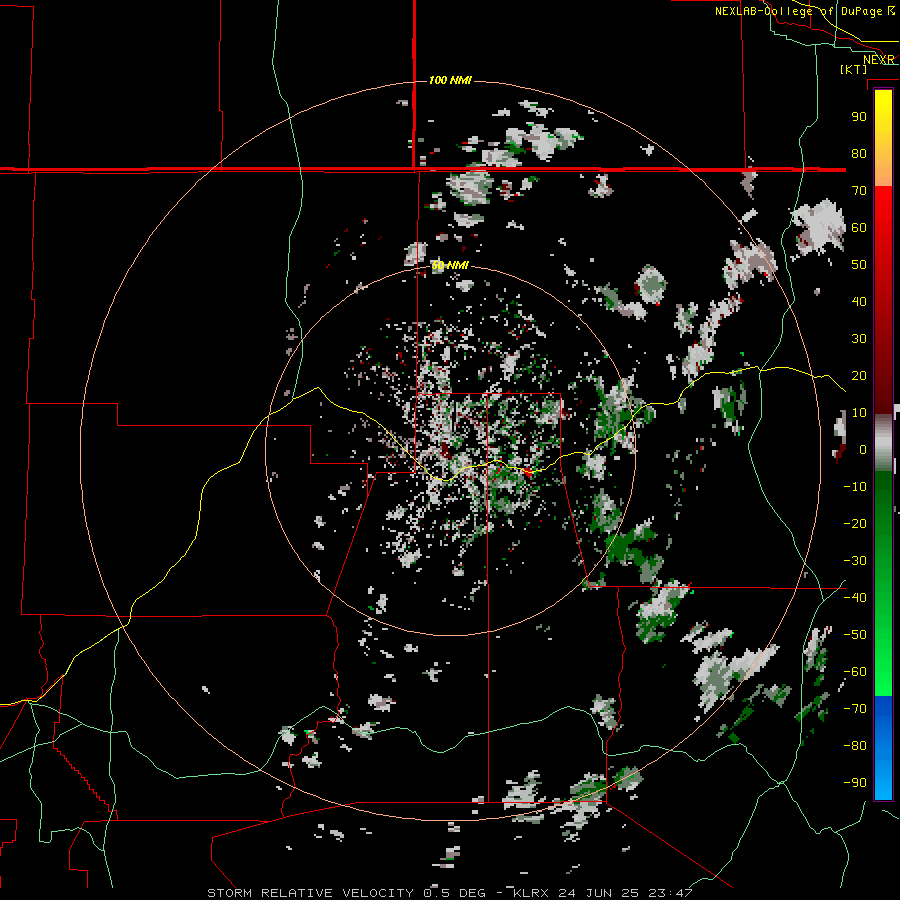
Task: Click the -90 scale value
Action: pos(855,783)
